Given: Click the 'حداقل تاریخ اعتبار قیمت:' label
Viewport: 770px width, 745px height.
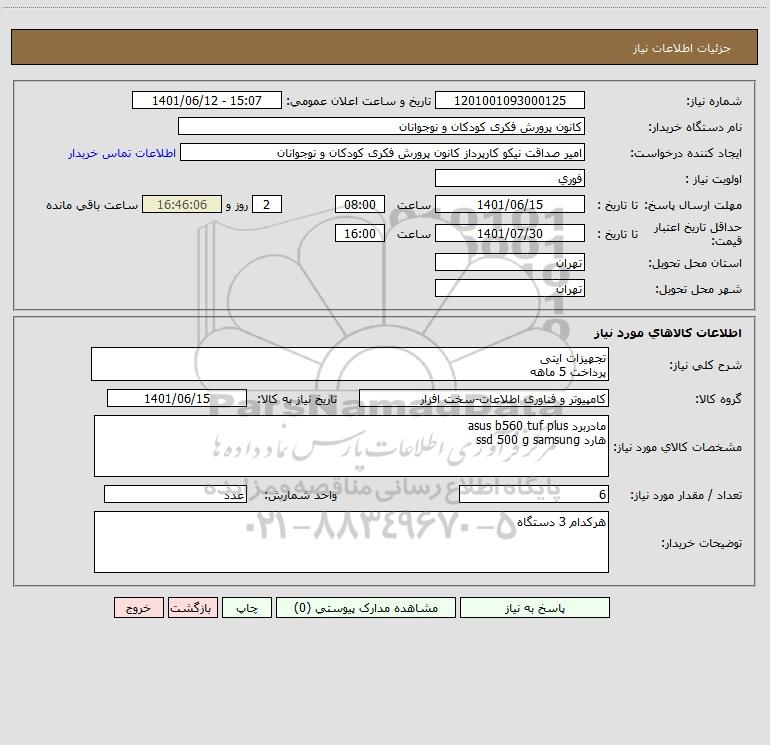Looking at the screenshot, I should (x=698, y=234).
